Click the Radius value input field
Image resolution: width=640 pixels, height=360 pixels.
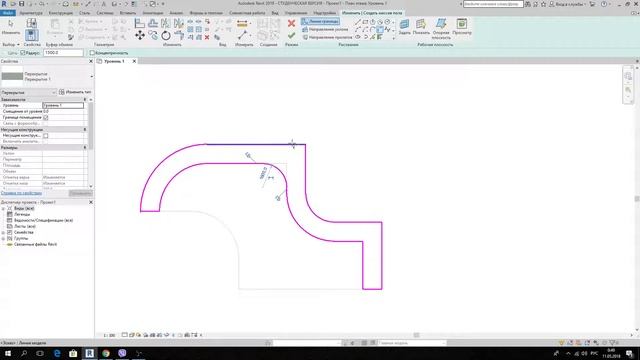pos(63,53)
